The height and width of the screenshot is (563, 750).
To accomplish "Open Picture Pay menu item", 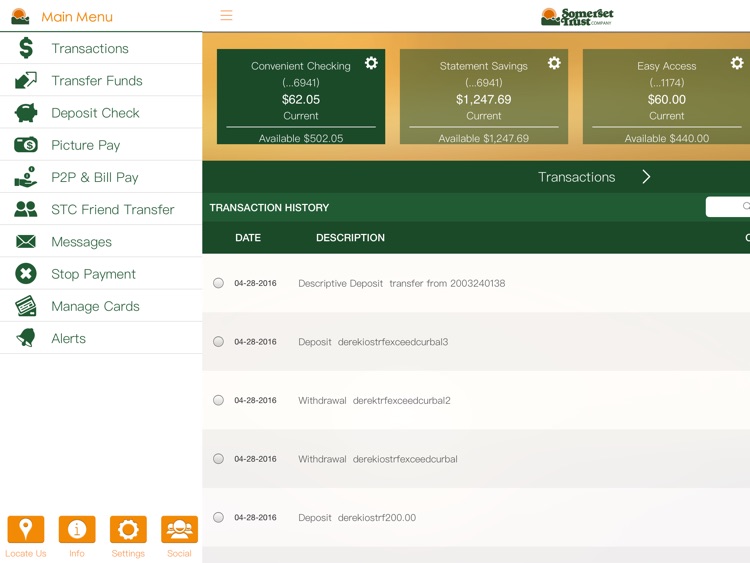I will (101, 145).
